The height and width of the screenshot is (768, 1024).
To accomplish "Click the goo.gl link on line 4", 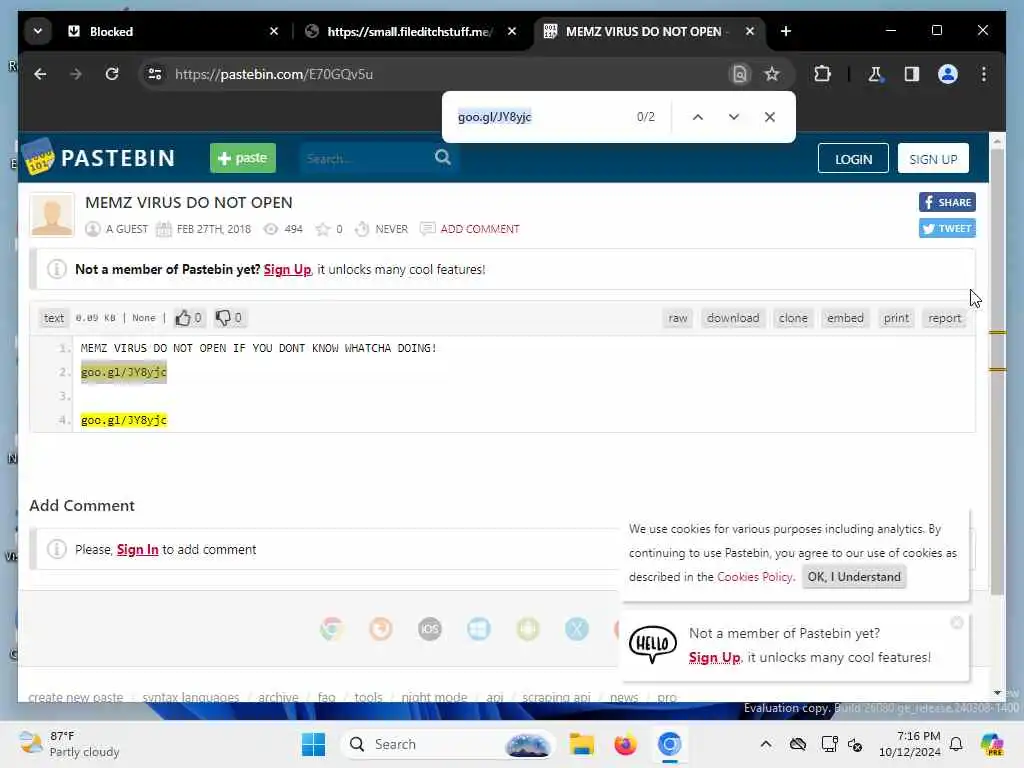I will point(123,420).
